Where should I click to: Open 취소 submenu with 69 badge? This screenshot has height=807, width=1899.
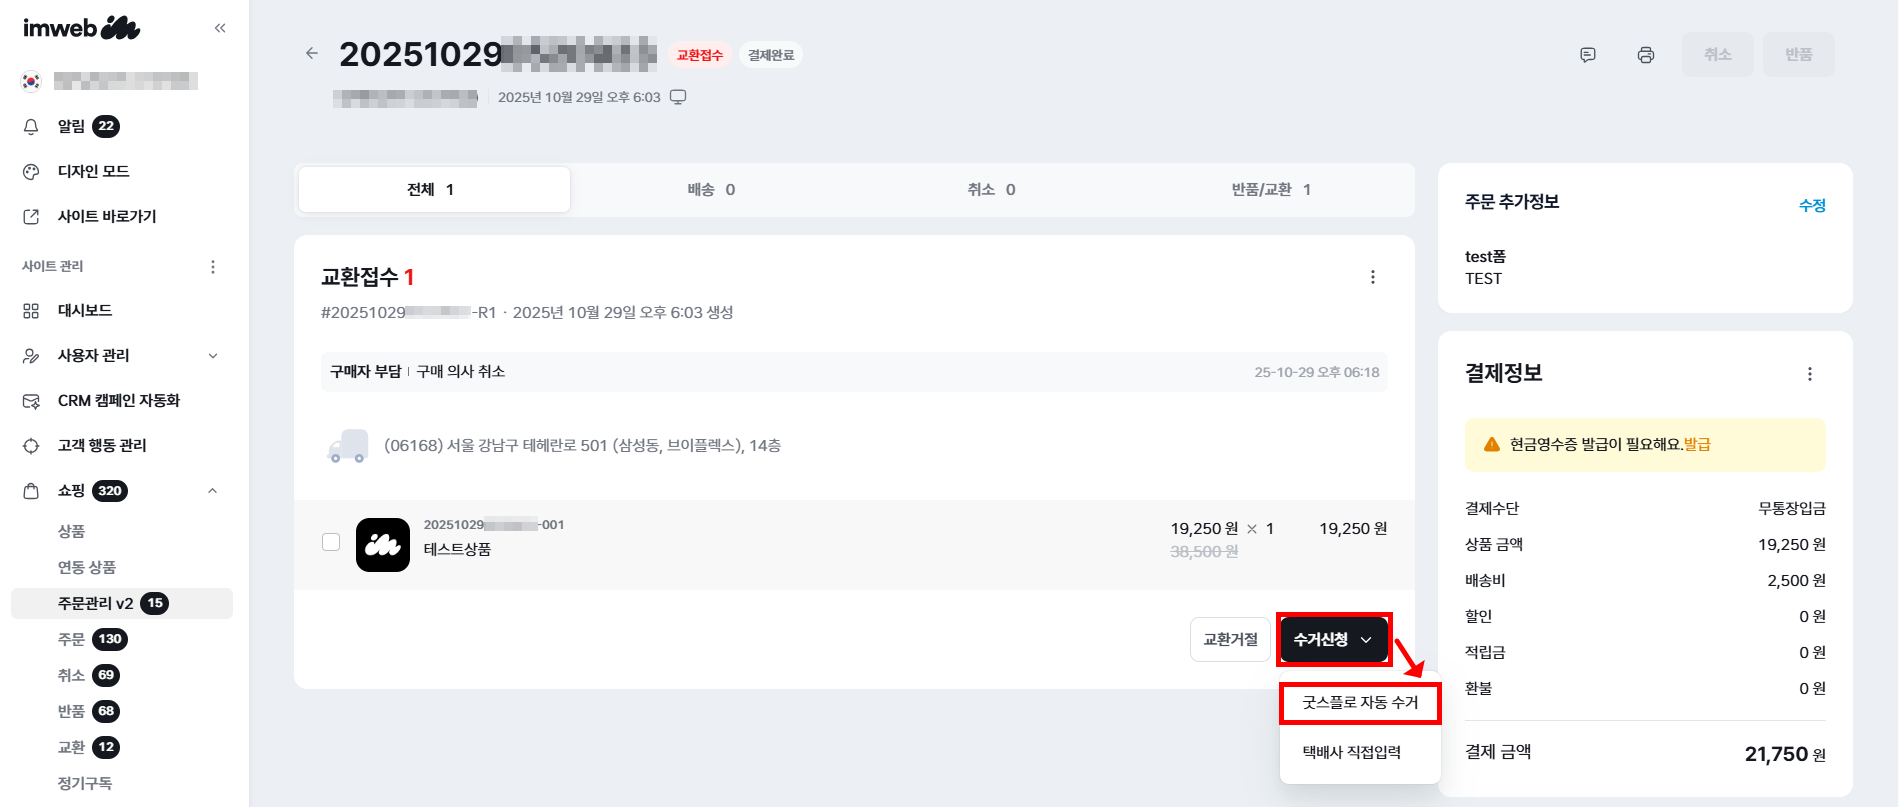71,675
